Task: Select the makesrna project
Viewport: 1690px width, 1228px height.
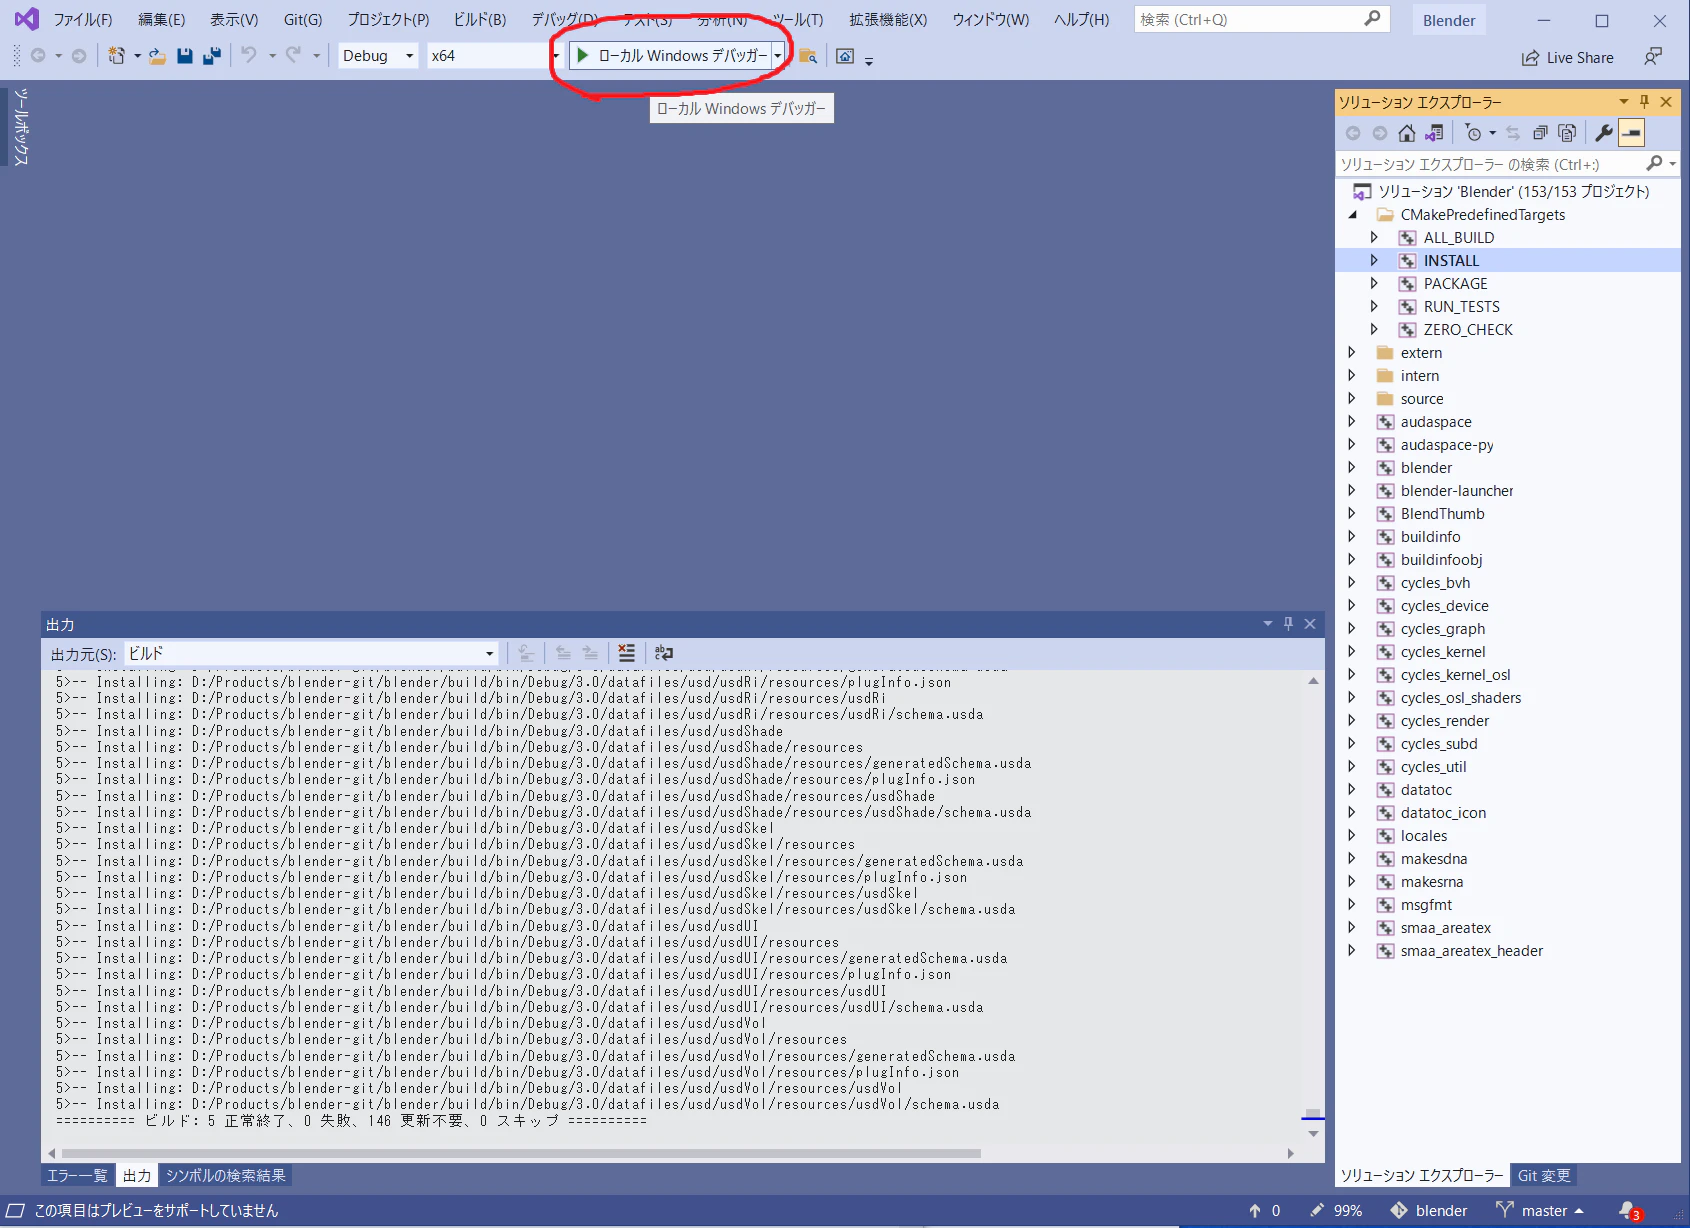Action: point(1432,882)
